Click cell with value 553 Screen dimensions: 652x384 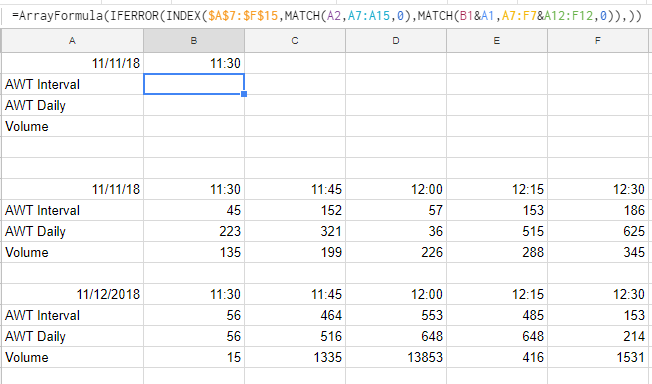click(x=396, y=315)
